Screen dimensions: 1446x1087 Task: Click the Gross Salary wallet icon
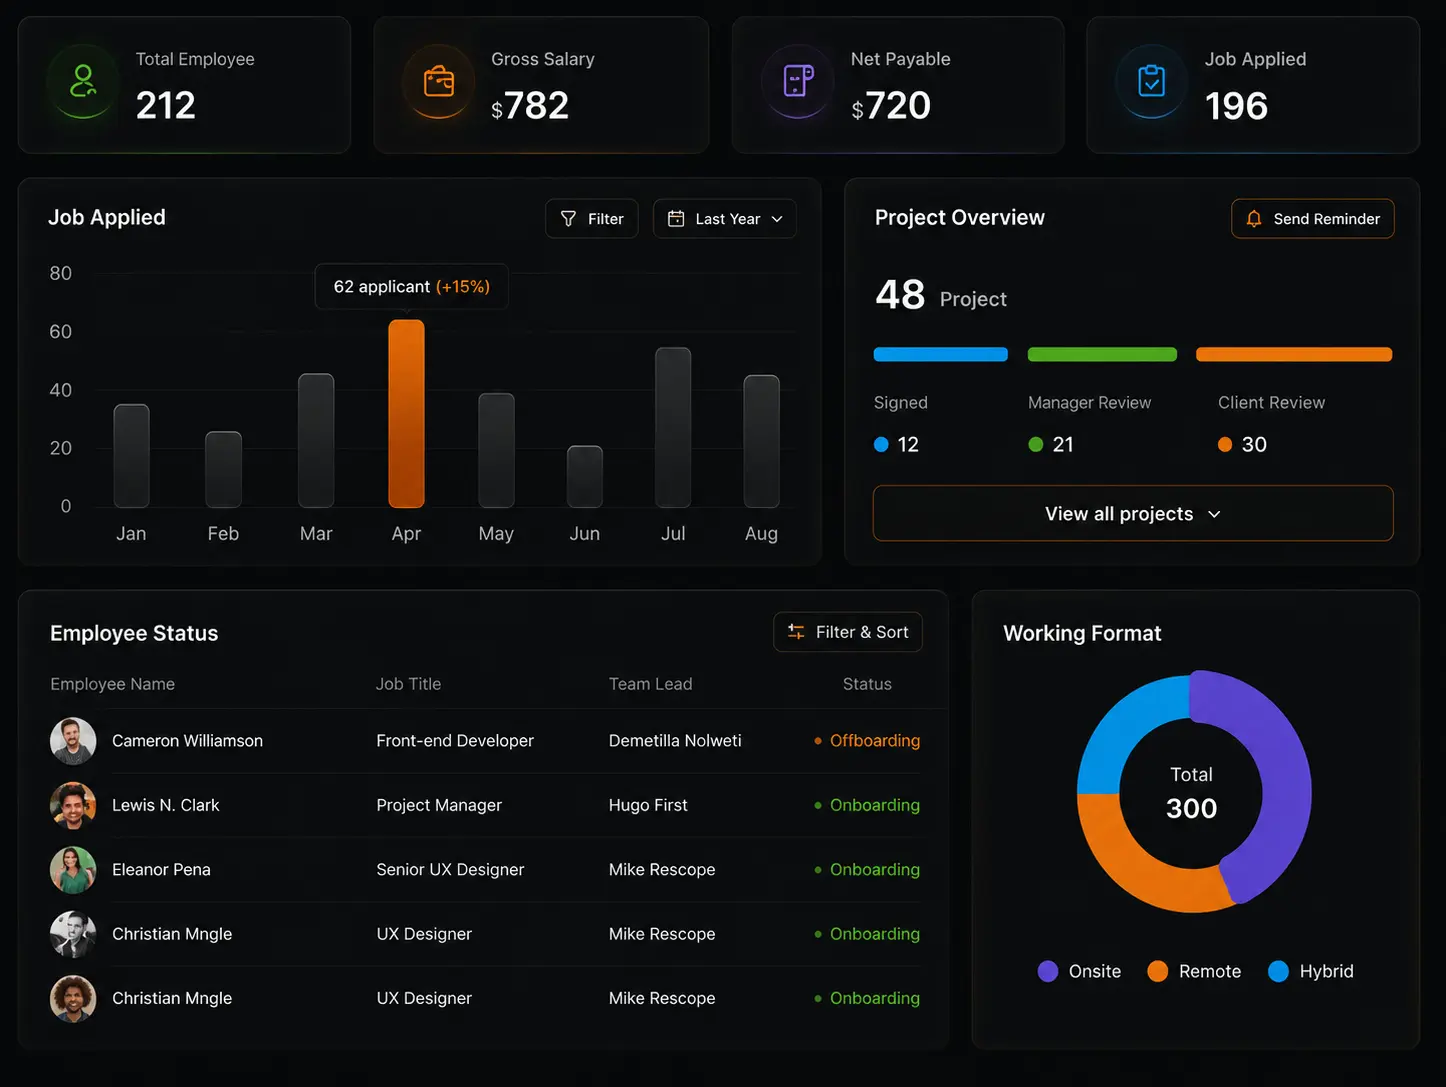click(x=439, y=81)
